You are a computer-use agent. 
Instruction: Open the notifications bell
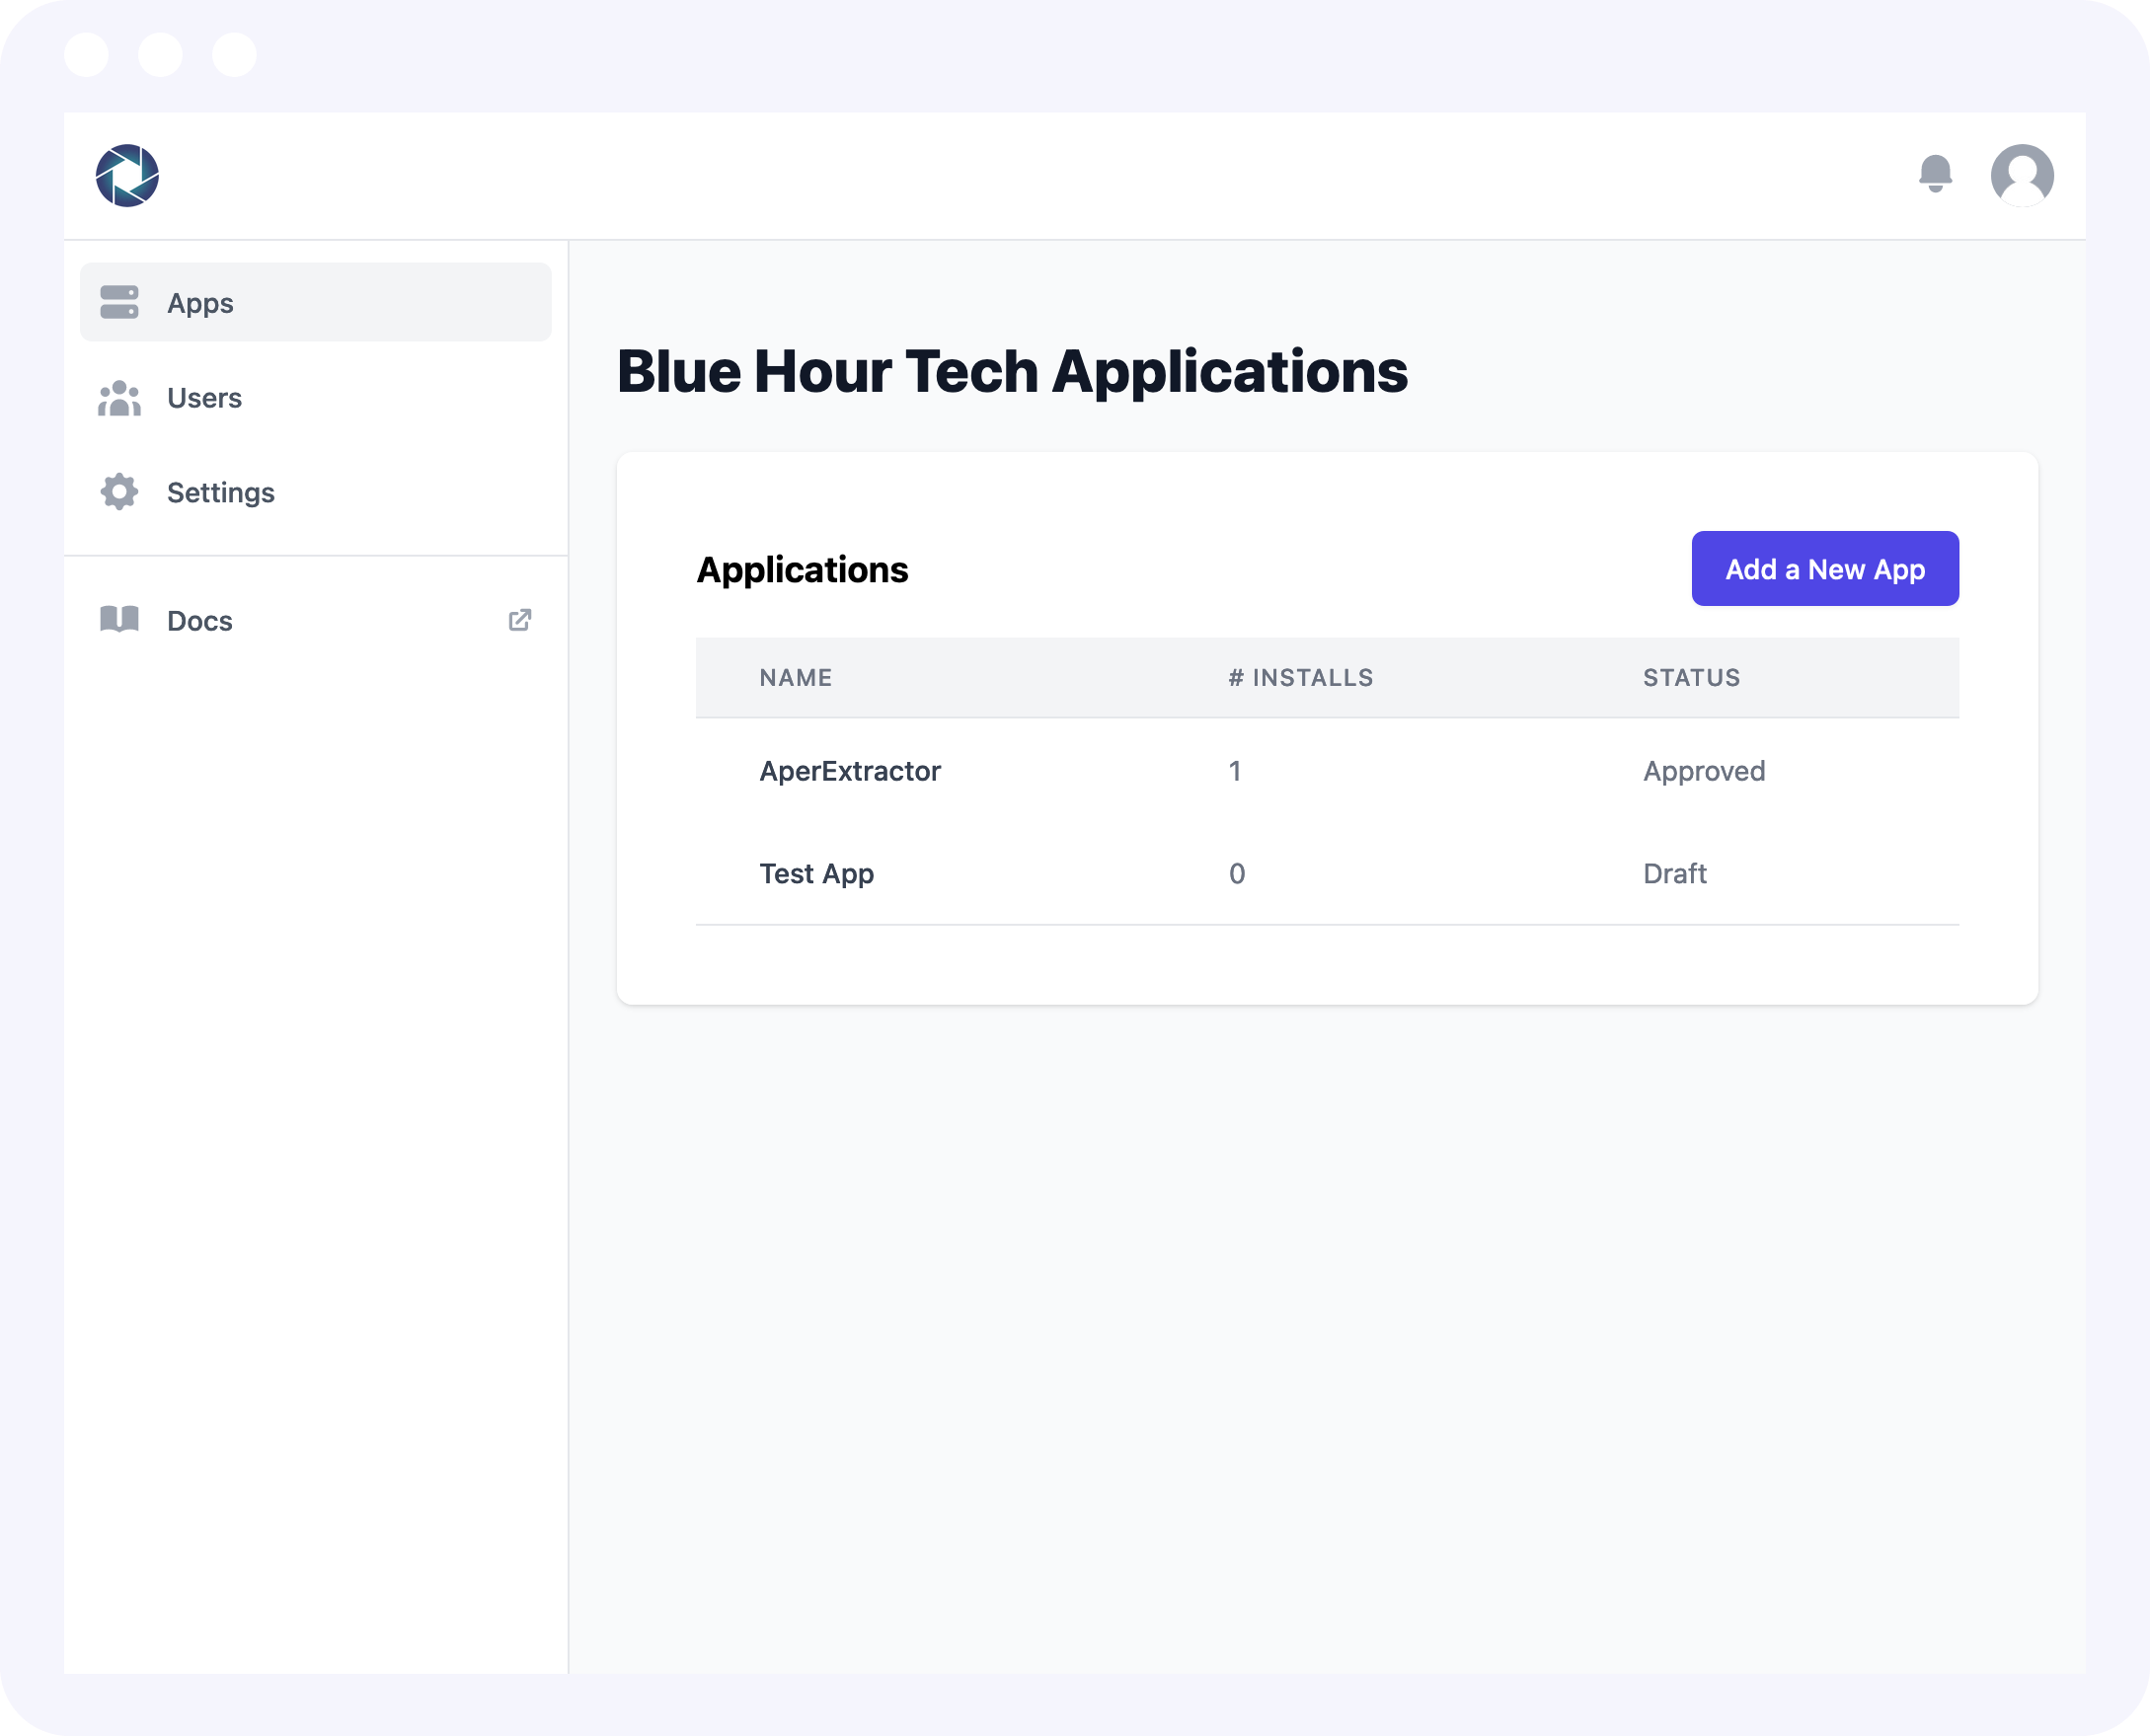1935,174
